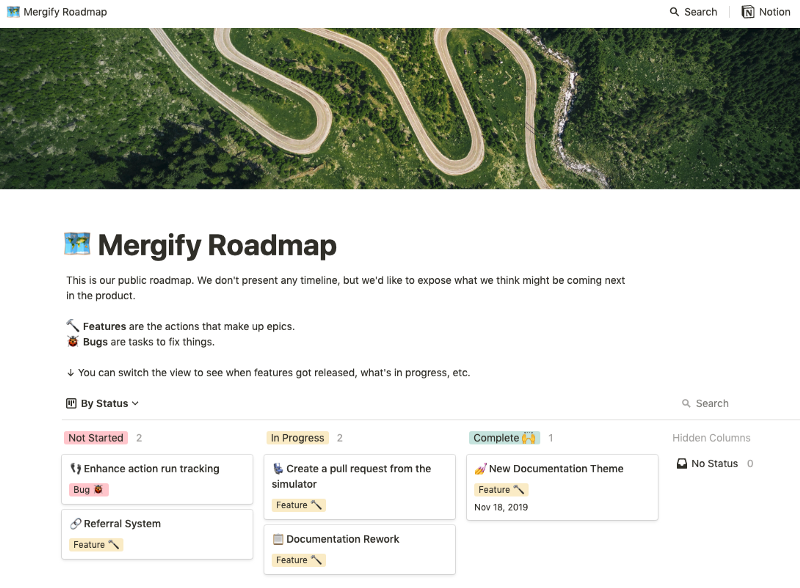Click the Notion link in top bar

[766, 12]
